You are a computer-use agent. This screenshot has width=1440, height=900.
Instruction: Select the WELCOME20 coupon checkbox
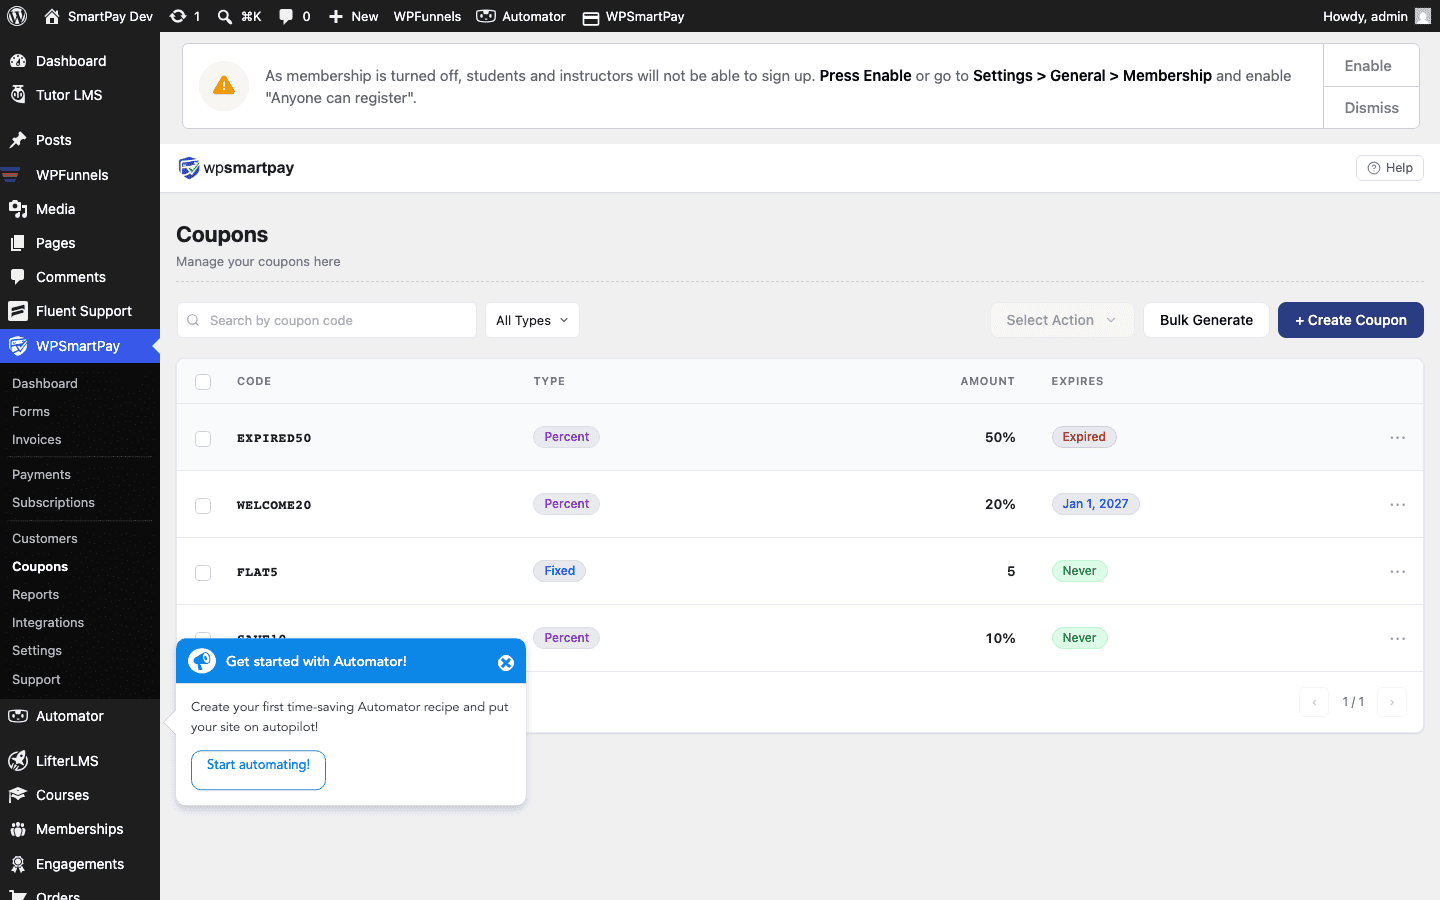point(203,506)
